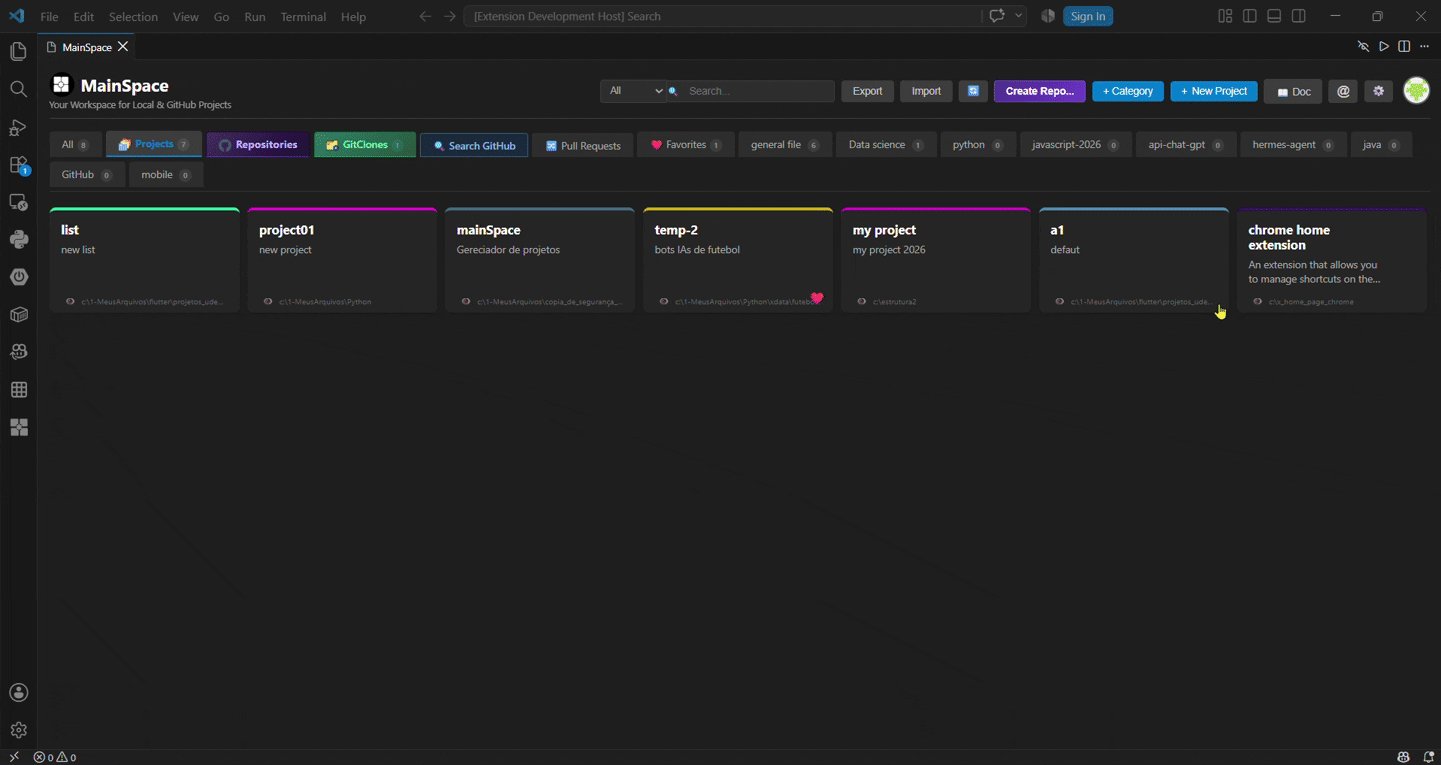
Task: Click the power-symbol hexagon activity bar icon
Action: (x=18, y=277)
